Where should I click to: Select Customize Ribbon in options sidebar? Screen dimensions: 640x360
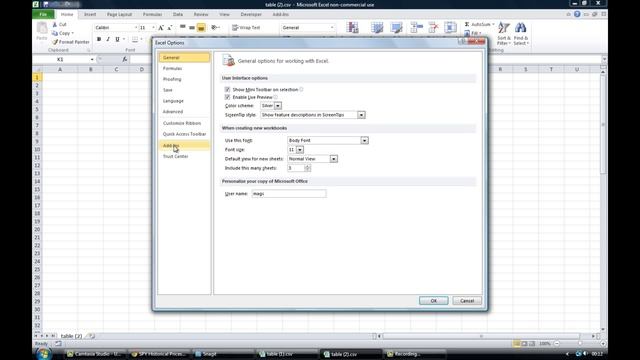(184, 123)
